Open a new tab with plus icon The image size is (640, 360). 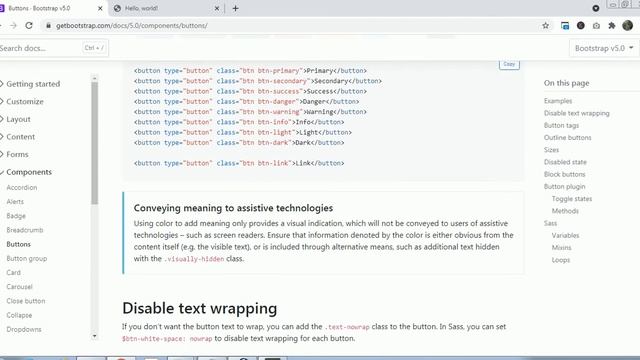click(236, 8)
